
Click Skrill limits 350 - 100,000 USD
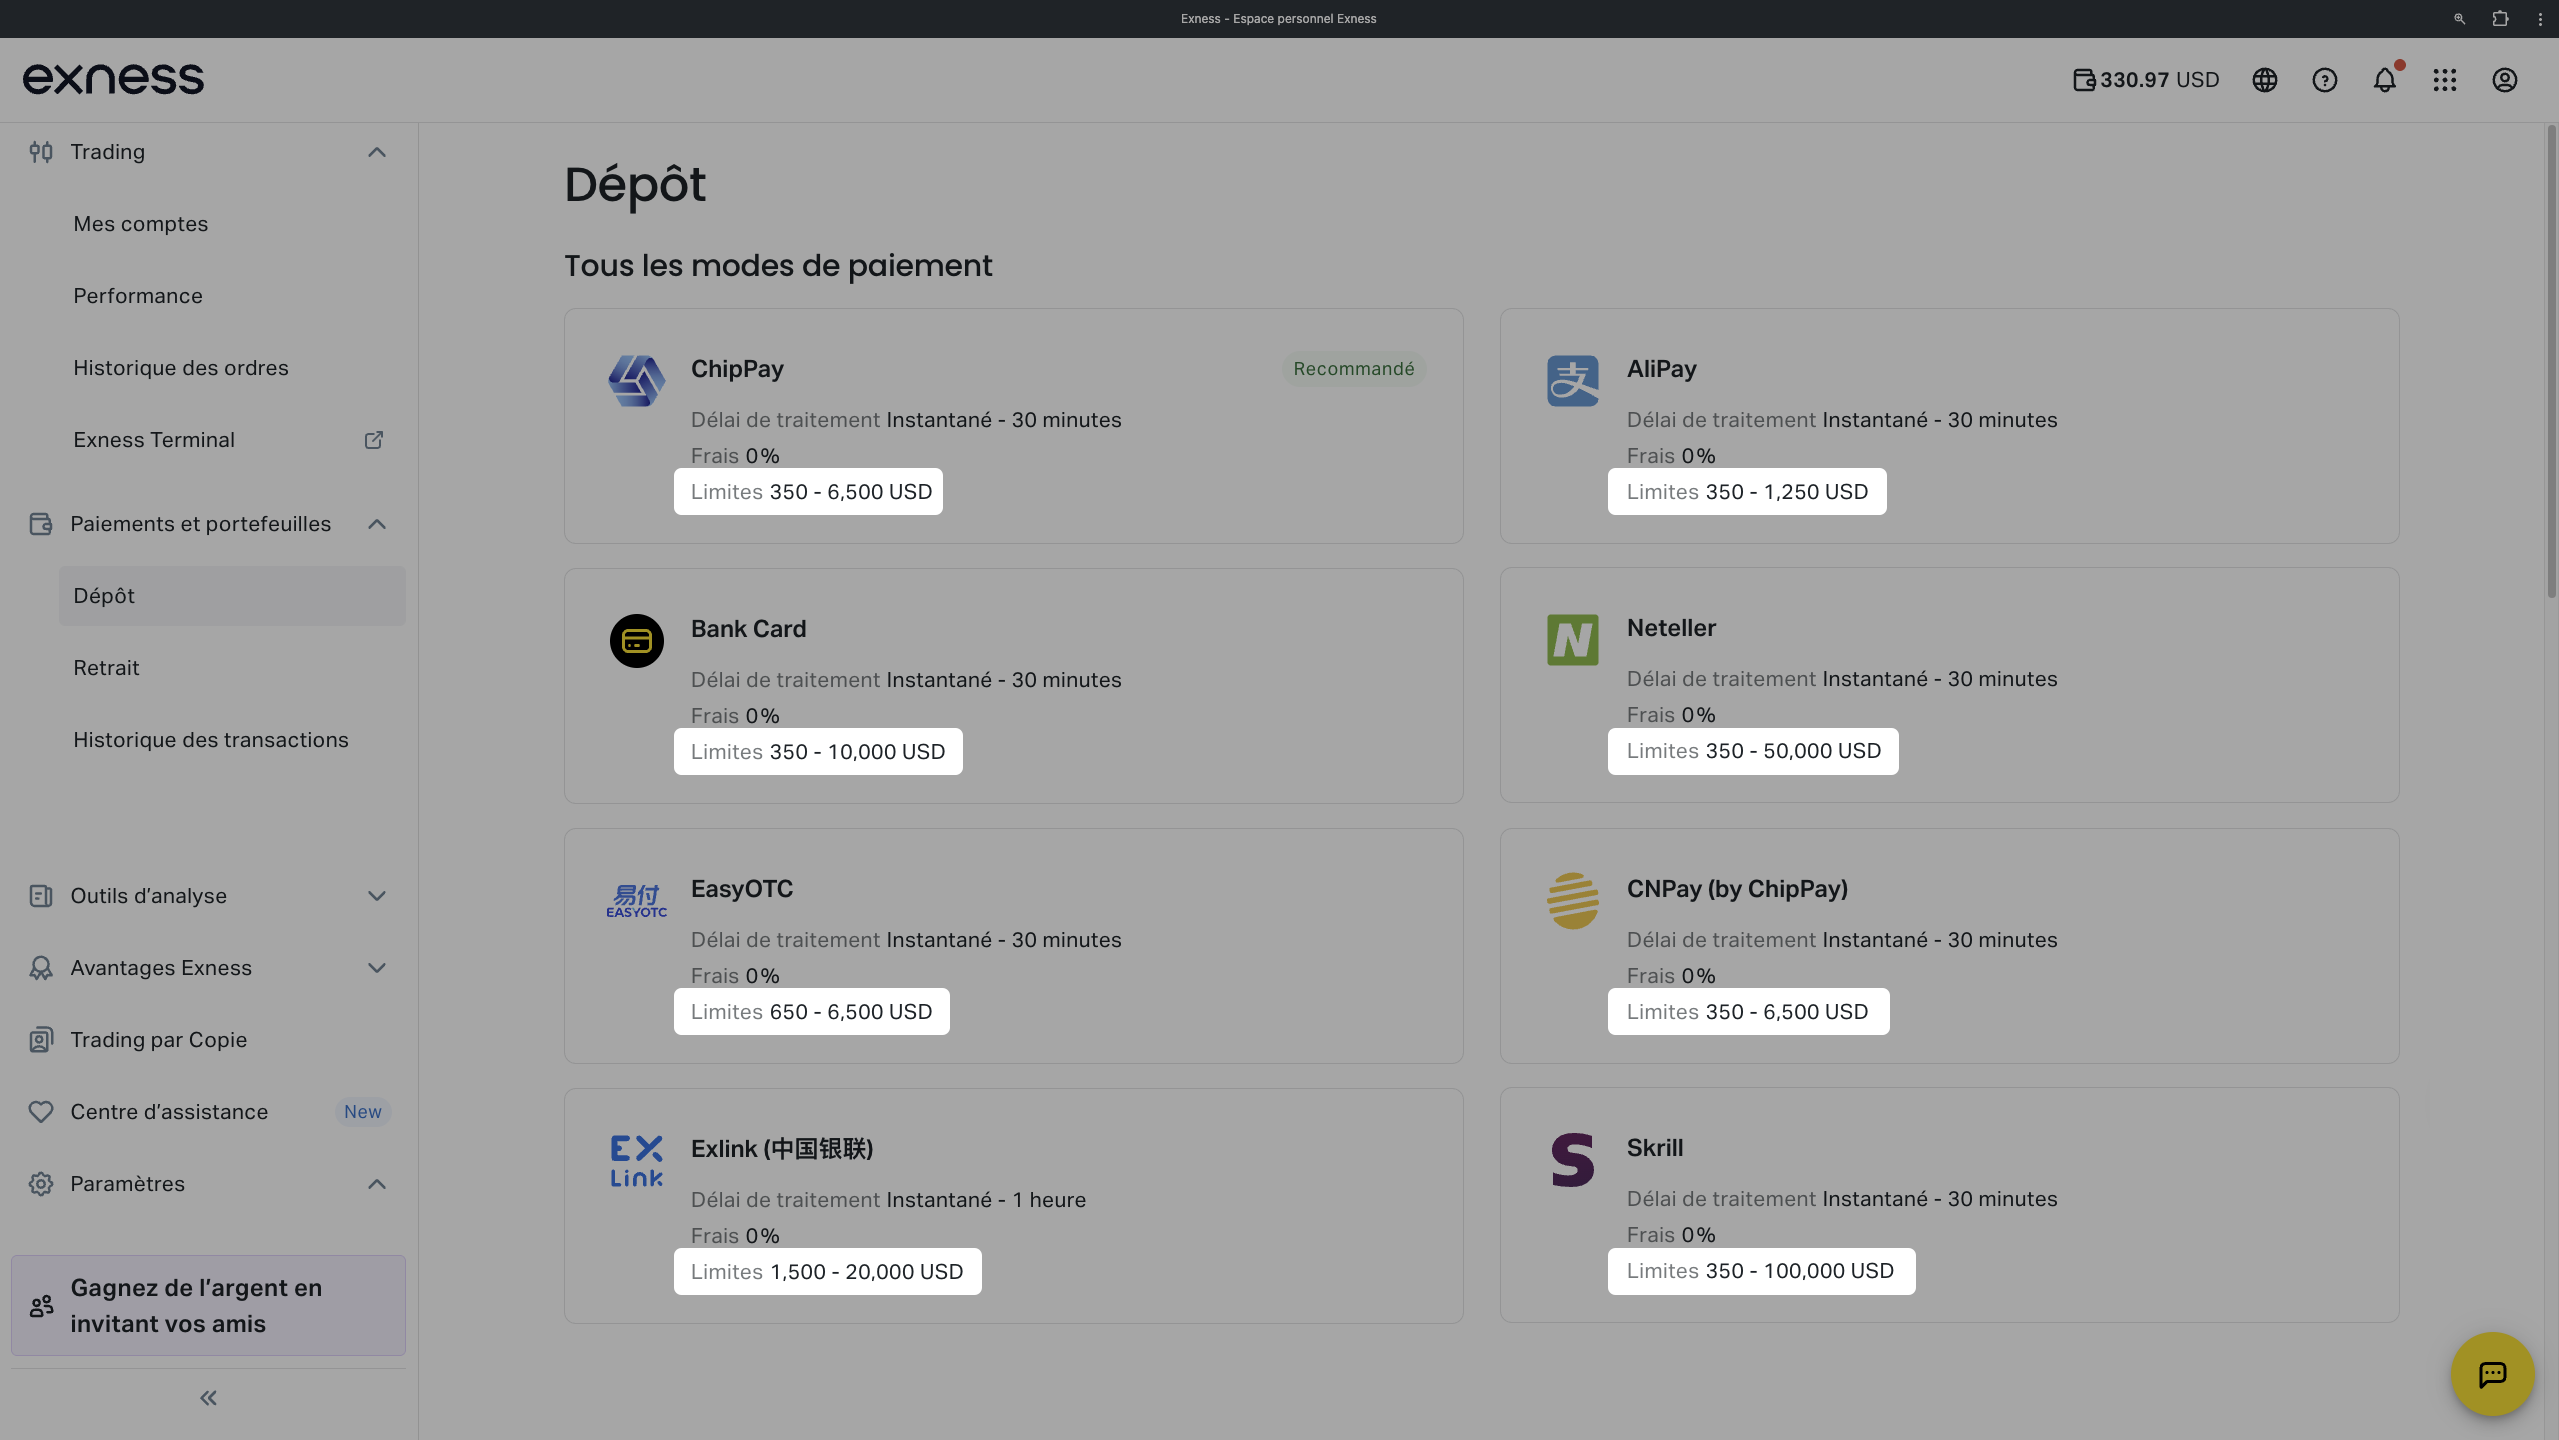pyautogui.click(x=1761, y=1271)
